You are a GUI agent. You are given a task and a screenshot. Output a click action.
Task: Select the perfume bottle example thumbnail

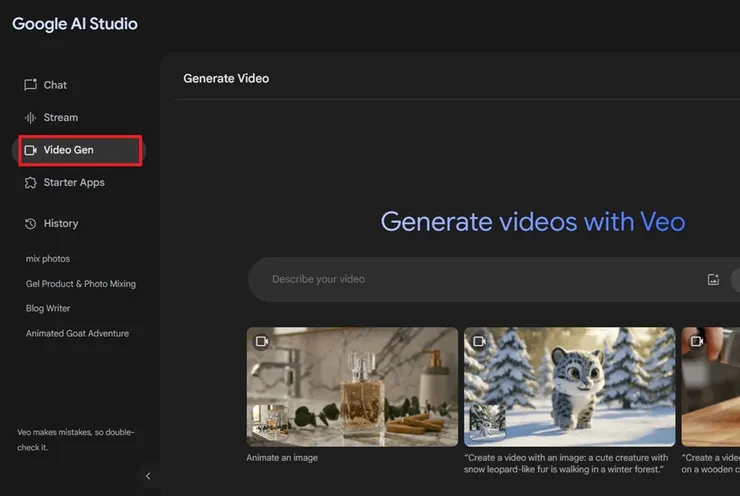(352, 387)
